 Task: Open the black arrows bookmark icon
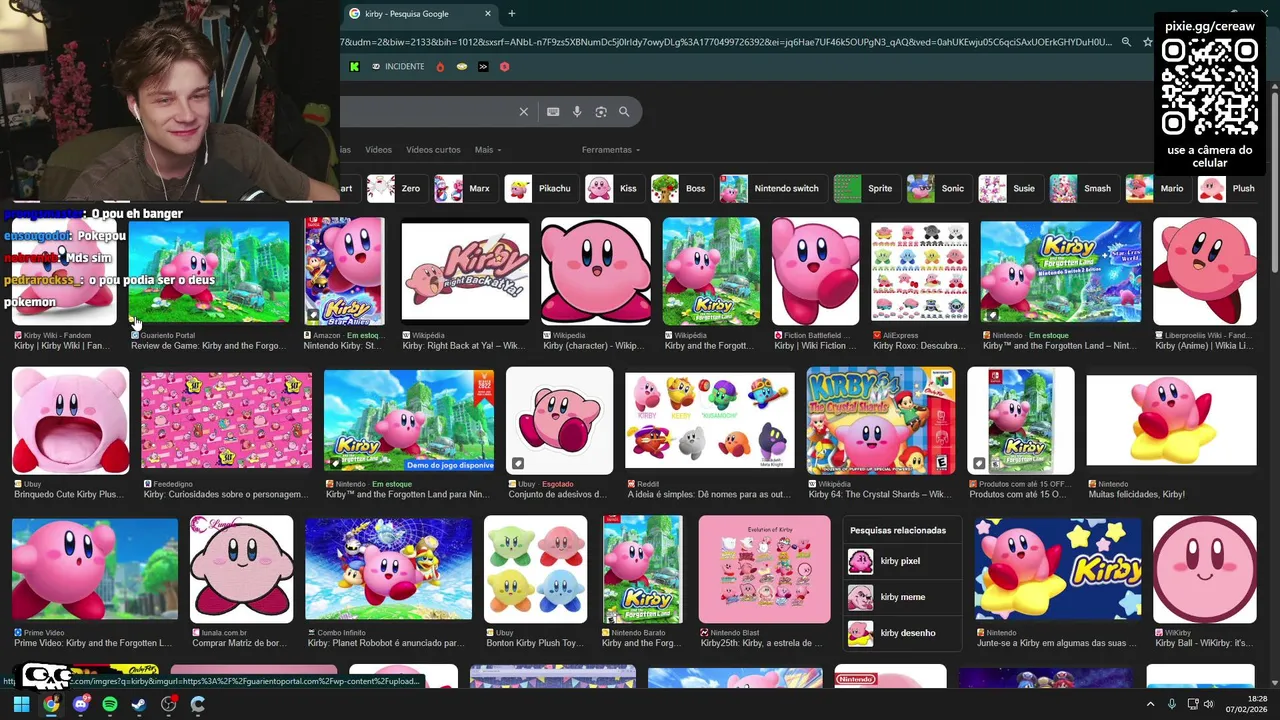483,67
